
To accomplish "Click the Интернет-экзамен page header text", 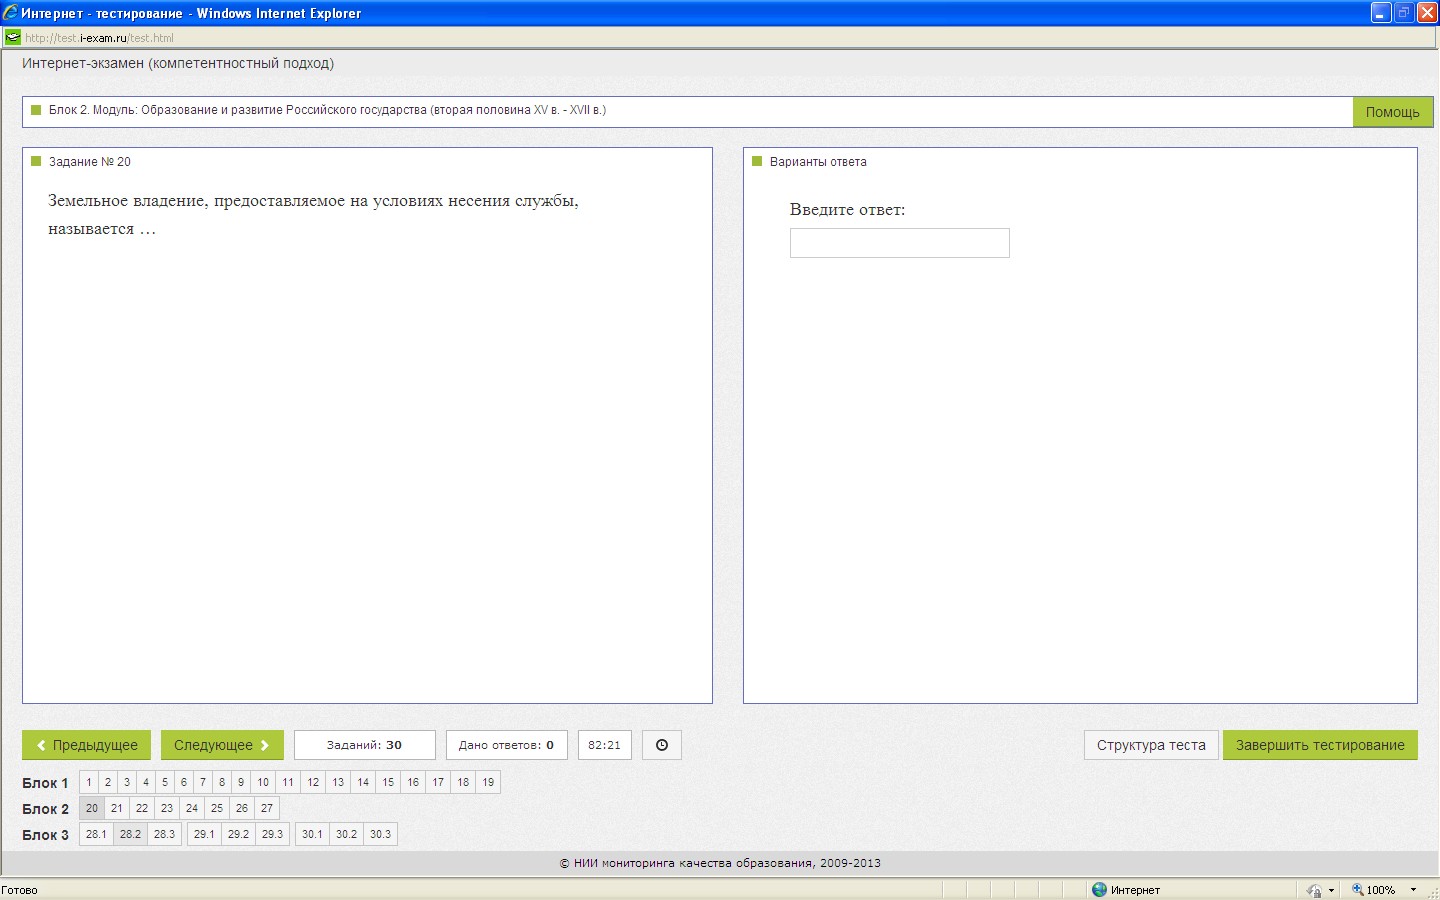I will tap(178, 63).
